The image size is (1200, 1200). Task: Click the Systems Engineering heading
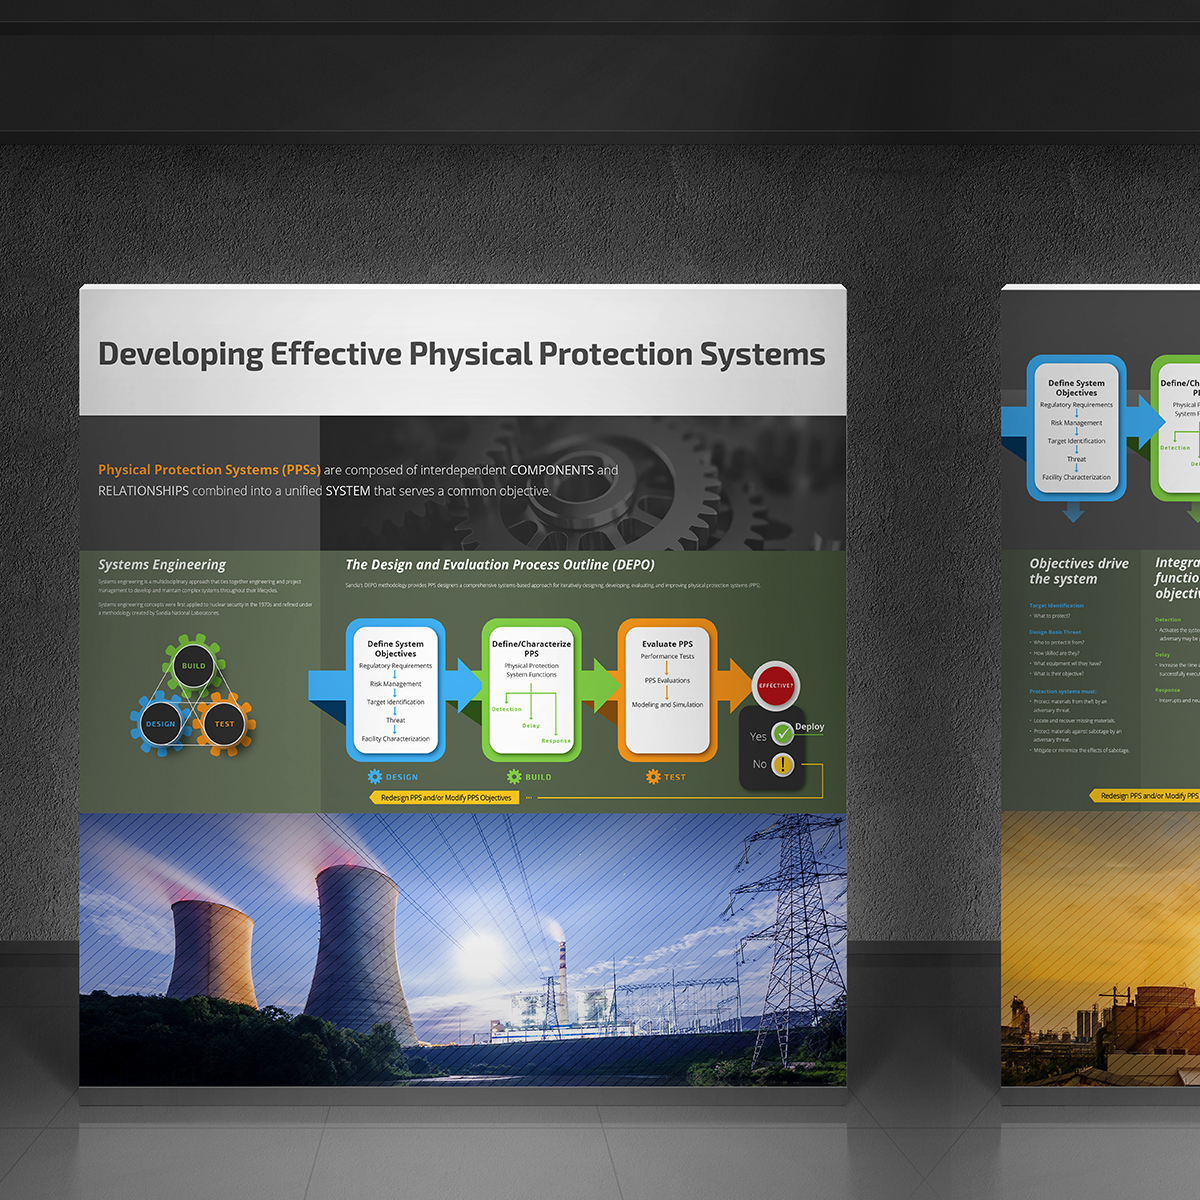pyautogui.click(x=162, y=565)
